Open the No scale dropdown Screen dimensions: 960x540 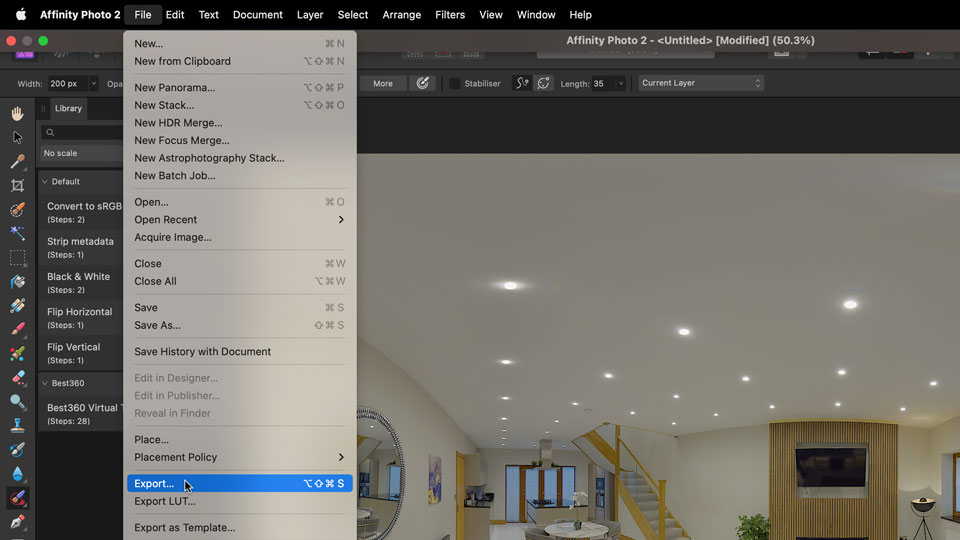(x=81, y=153)
